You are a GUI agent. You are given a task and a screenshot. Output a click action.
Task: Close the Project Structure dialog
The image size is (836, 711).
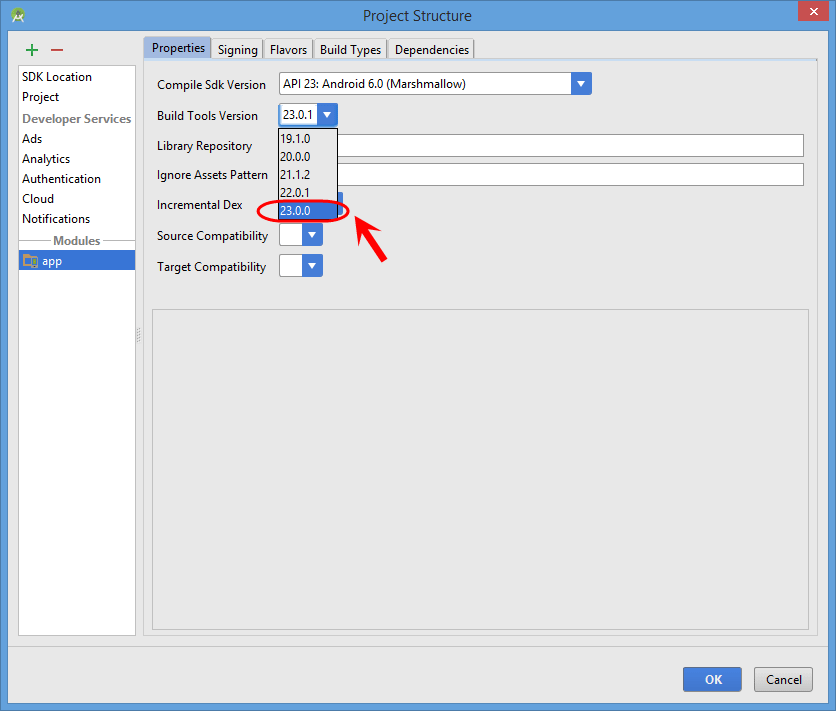pyautogui.click(x=813, y=11)
